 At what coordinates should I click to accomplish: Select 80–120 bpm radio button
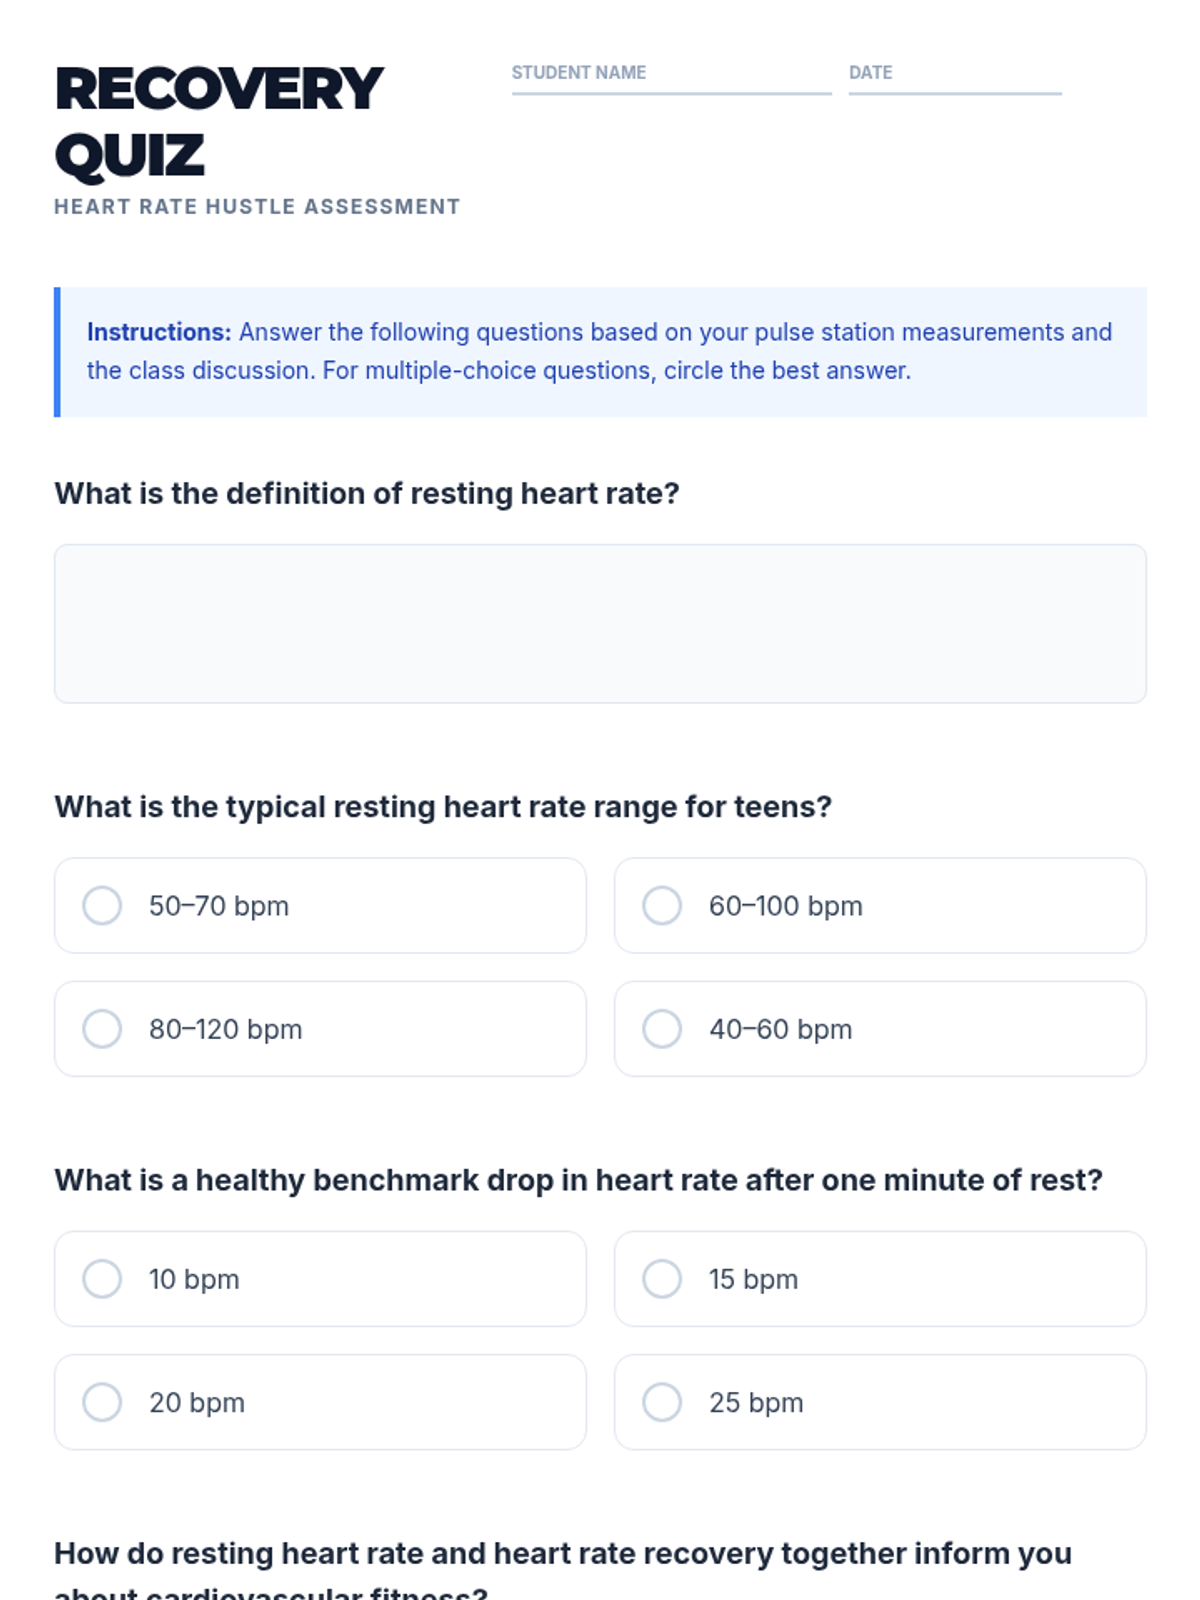pos(102,1029)
